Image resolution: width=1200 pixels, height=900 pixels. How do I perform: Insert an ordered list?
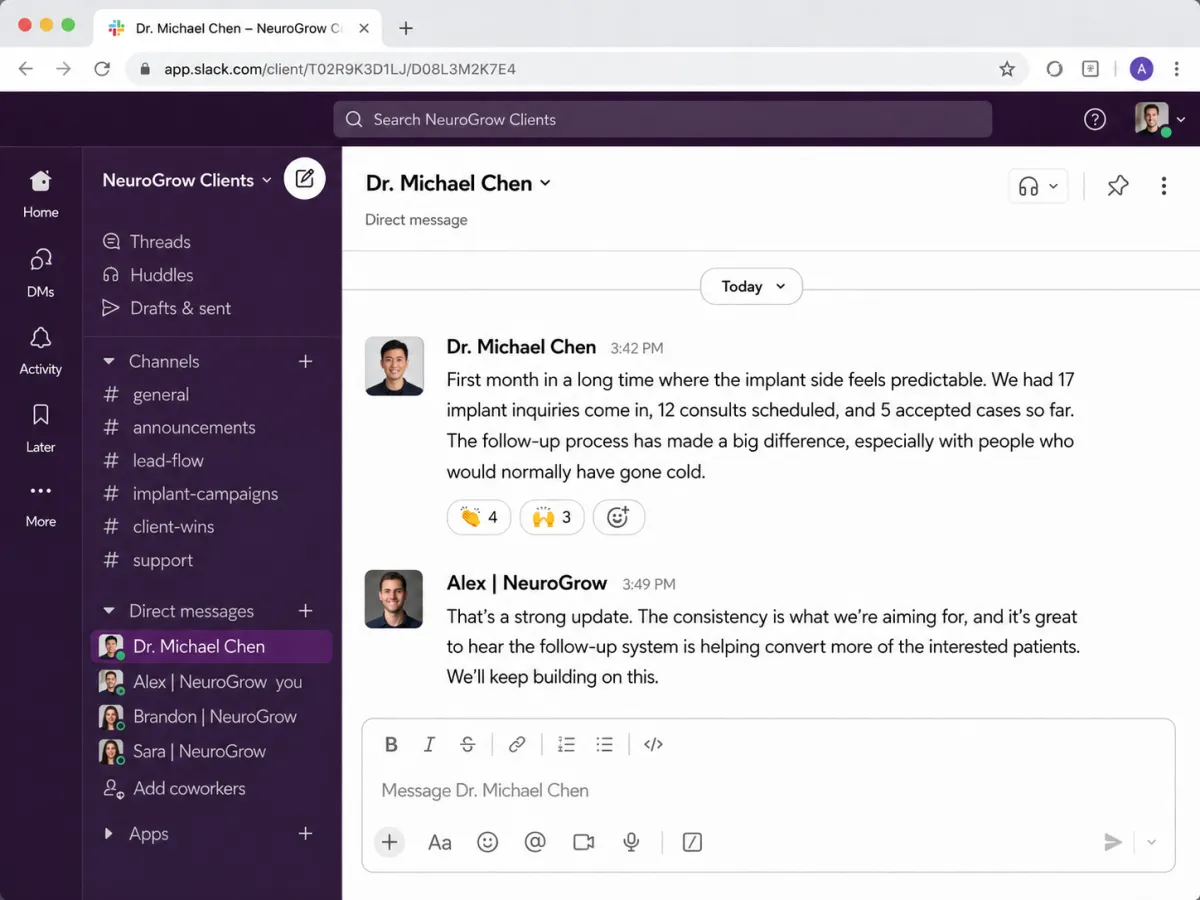566,744
